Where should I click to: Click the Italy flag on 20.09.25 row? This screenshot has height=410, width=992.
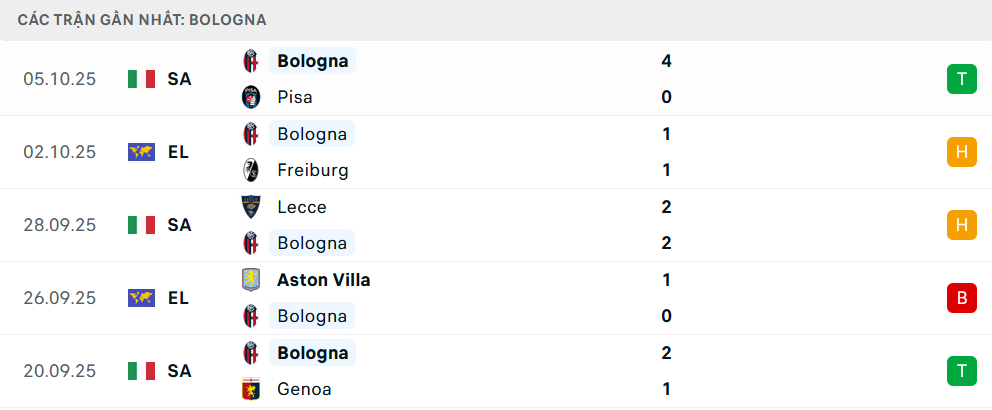(142, 371)
